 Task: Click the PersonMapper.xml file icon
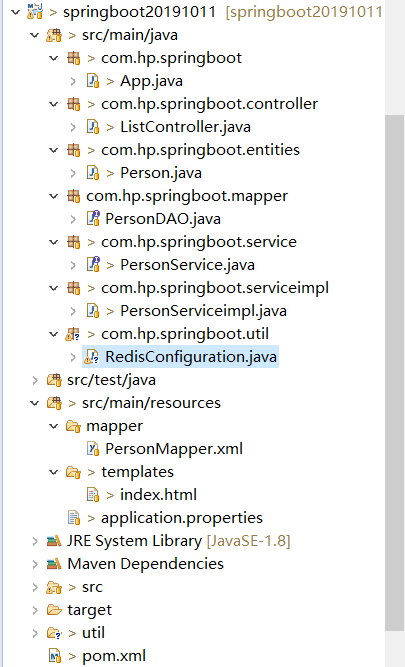pos(93,448)
